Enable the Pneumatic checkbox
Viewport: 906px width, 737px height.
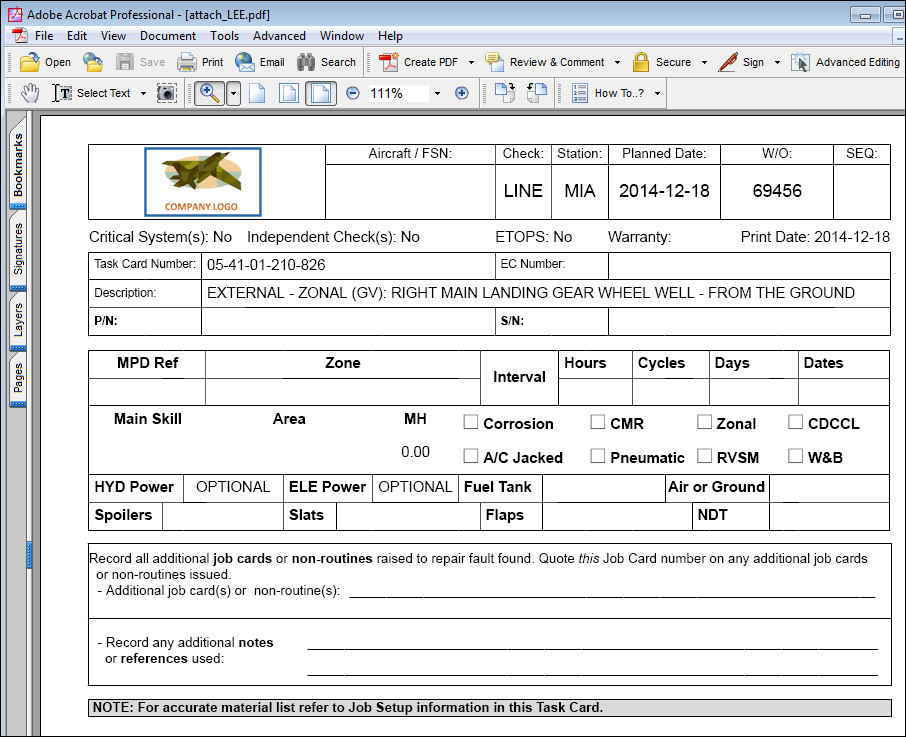[x=597, y=456]
